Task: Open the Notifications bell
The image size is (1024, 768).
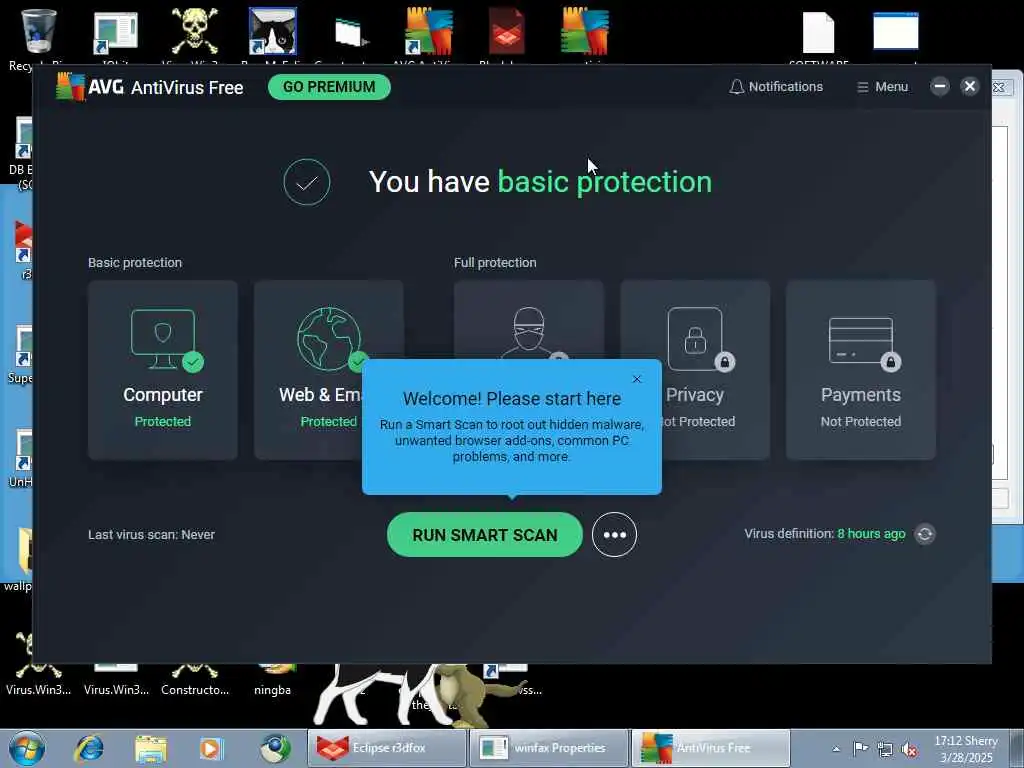Action: (776, 87)
